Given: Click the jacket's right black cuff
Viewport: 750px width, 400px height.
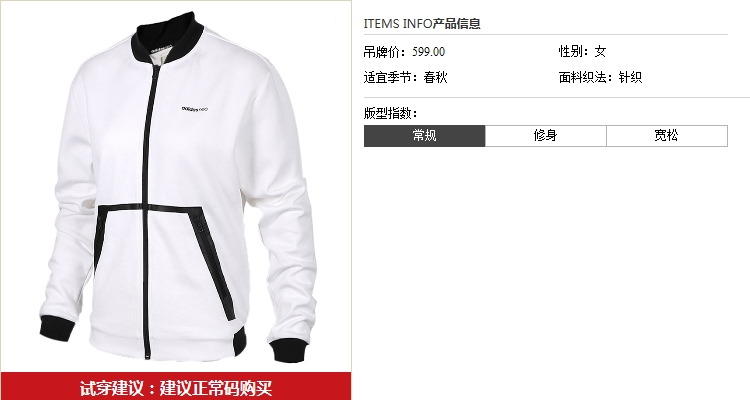Looking at the screenshot, I should 288,351.
